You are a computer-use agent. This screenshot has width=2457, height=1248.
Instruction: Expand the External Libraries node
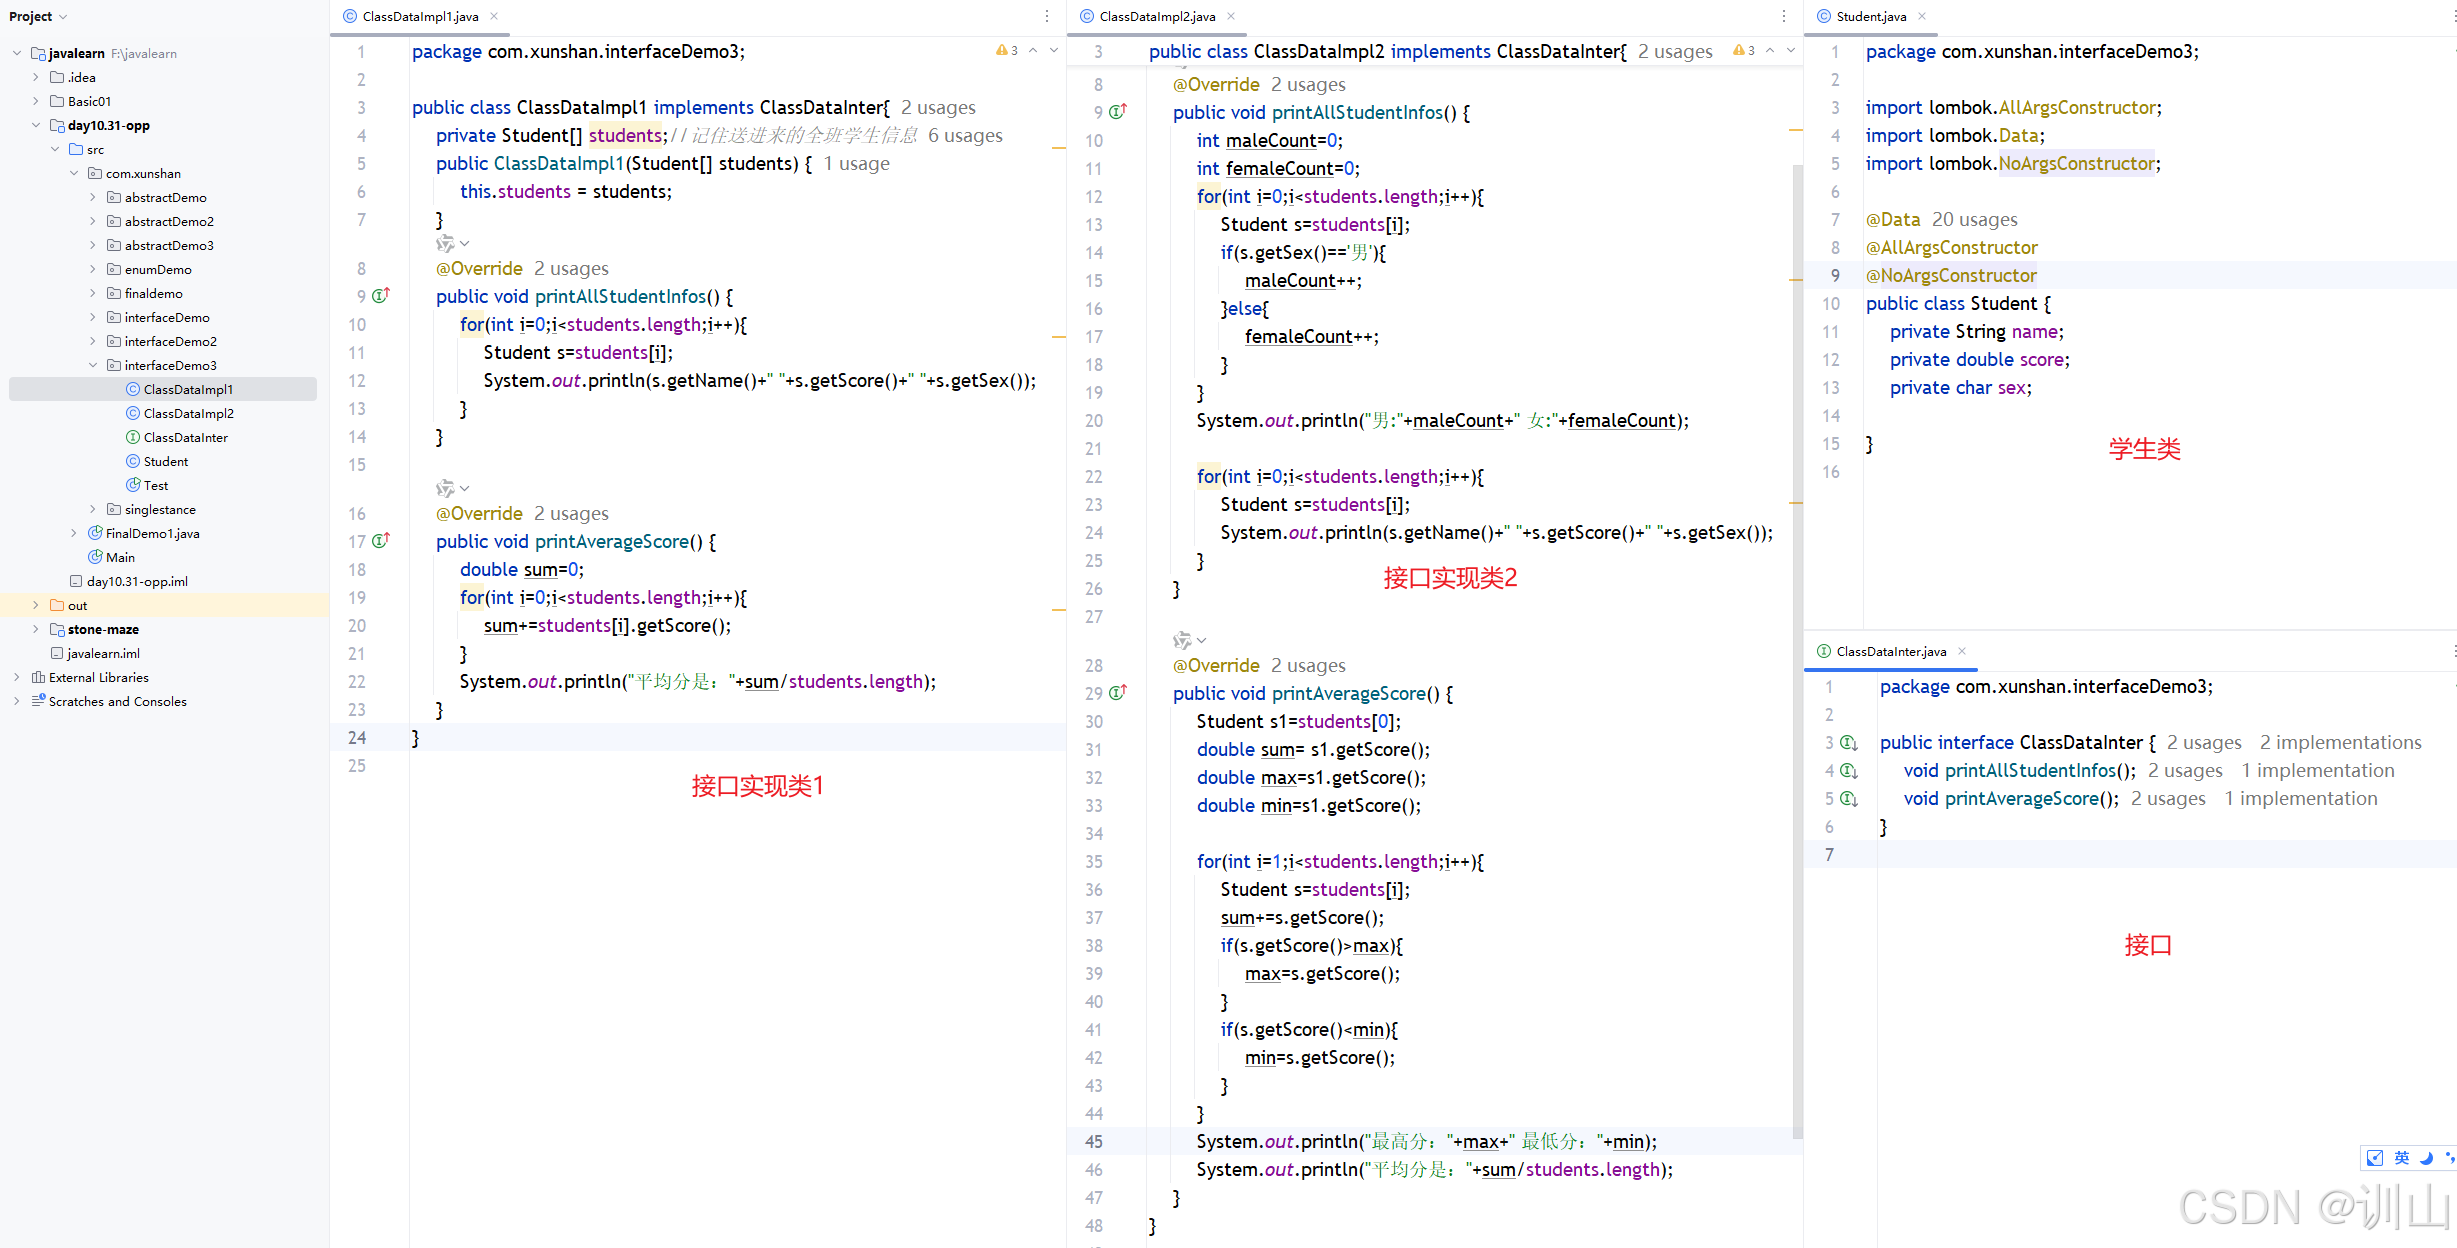[17, 677]
